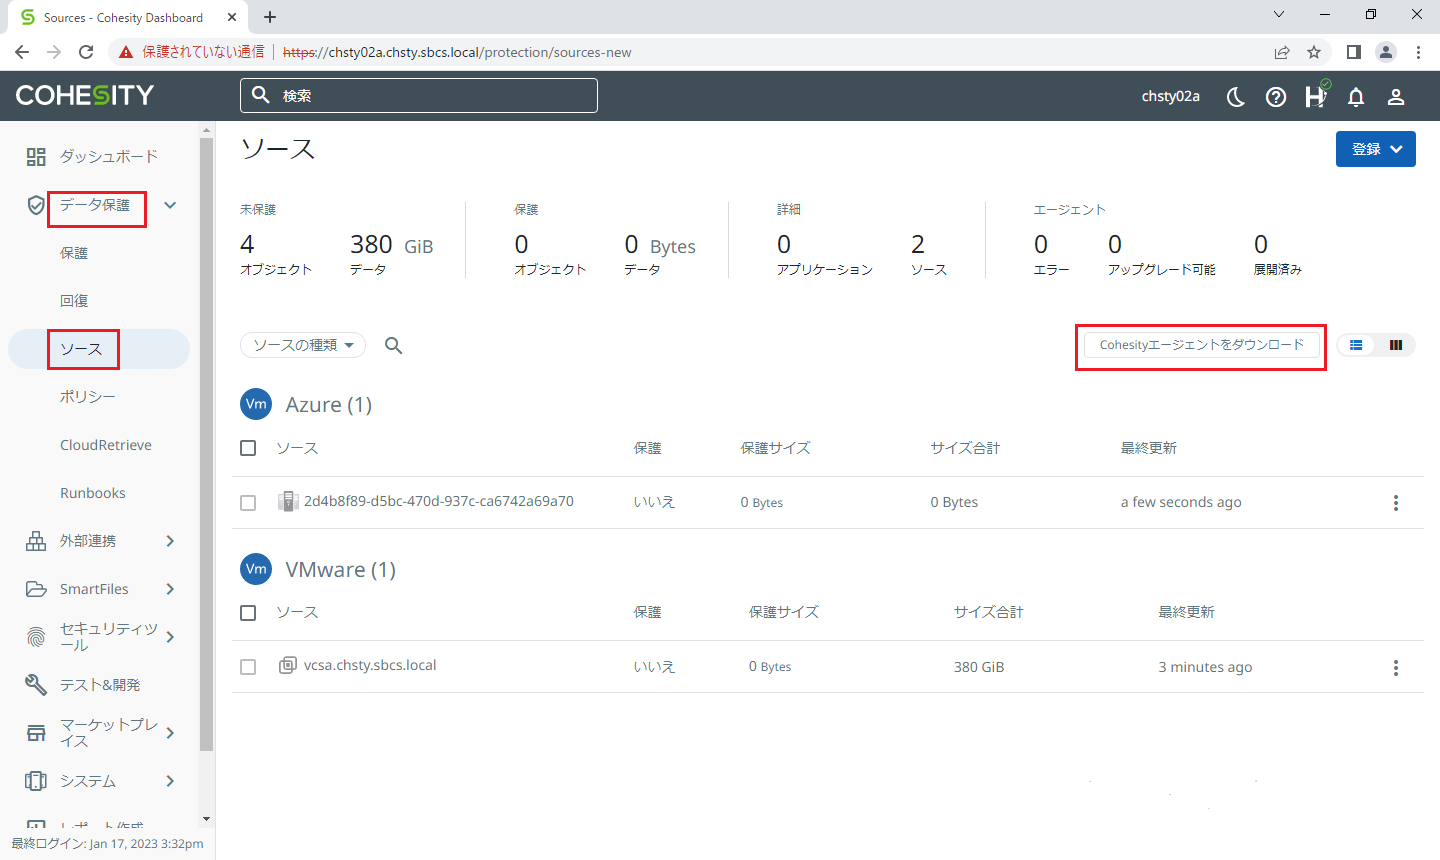
Task: Click the Azure group Vm badge icon
Action: [x=256, y=404]
